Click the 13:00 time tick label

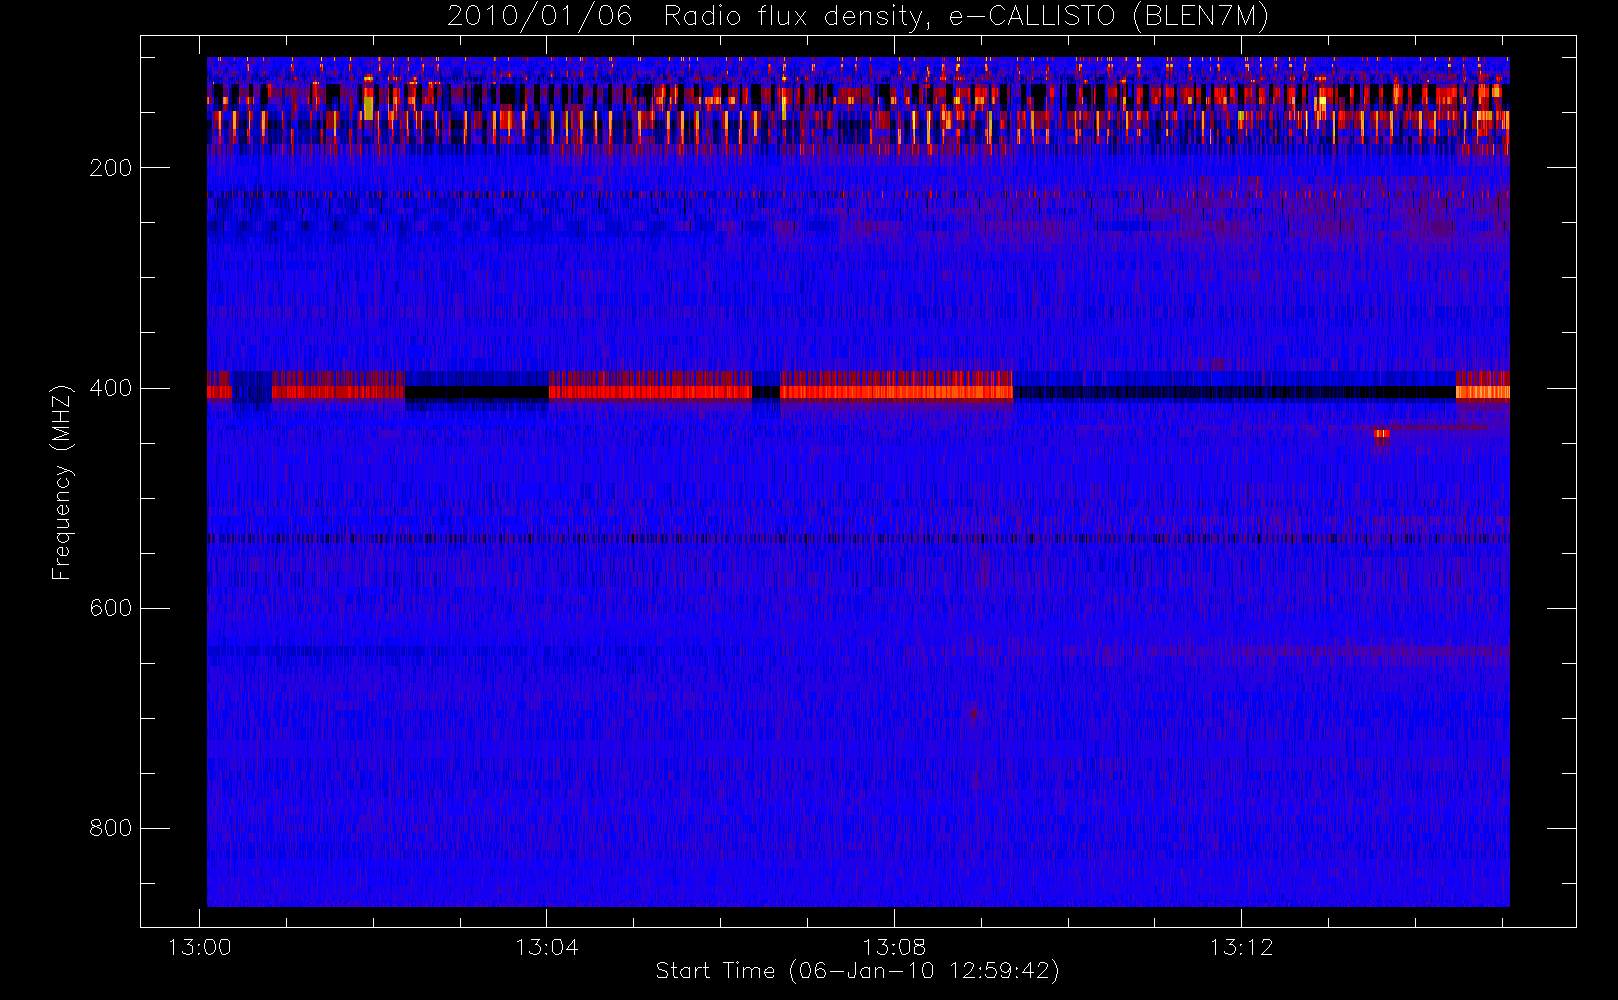click(x=199, y=947)
